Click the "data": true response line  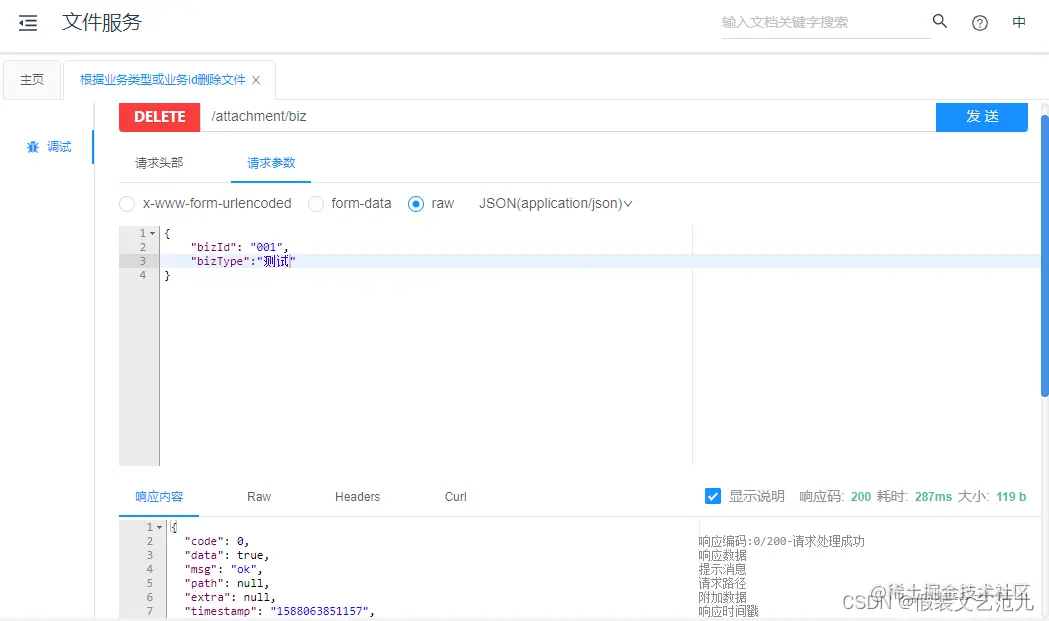pyautogui.click(x=227, y=555)
